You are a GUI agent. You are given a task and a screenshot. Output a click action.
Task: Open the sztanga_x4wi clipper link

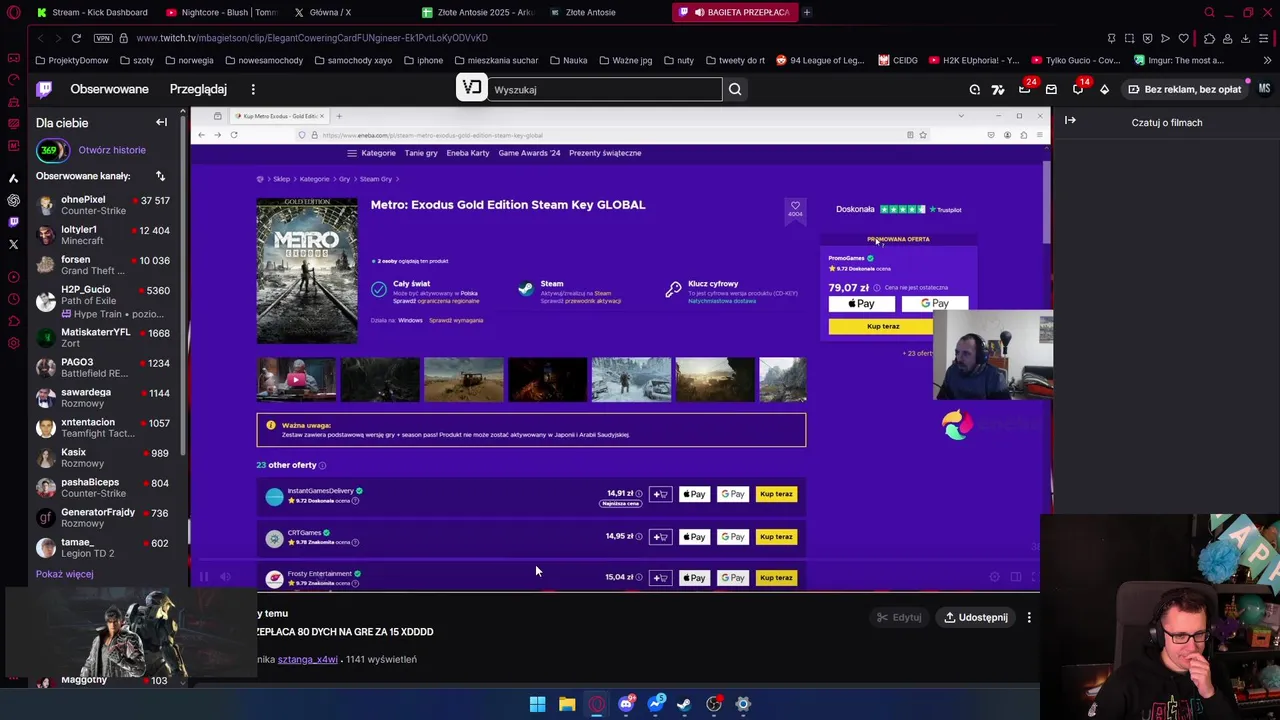[x=307, y=659]
